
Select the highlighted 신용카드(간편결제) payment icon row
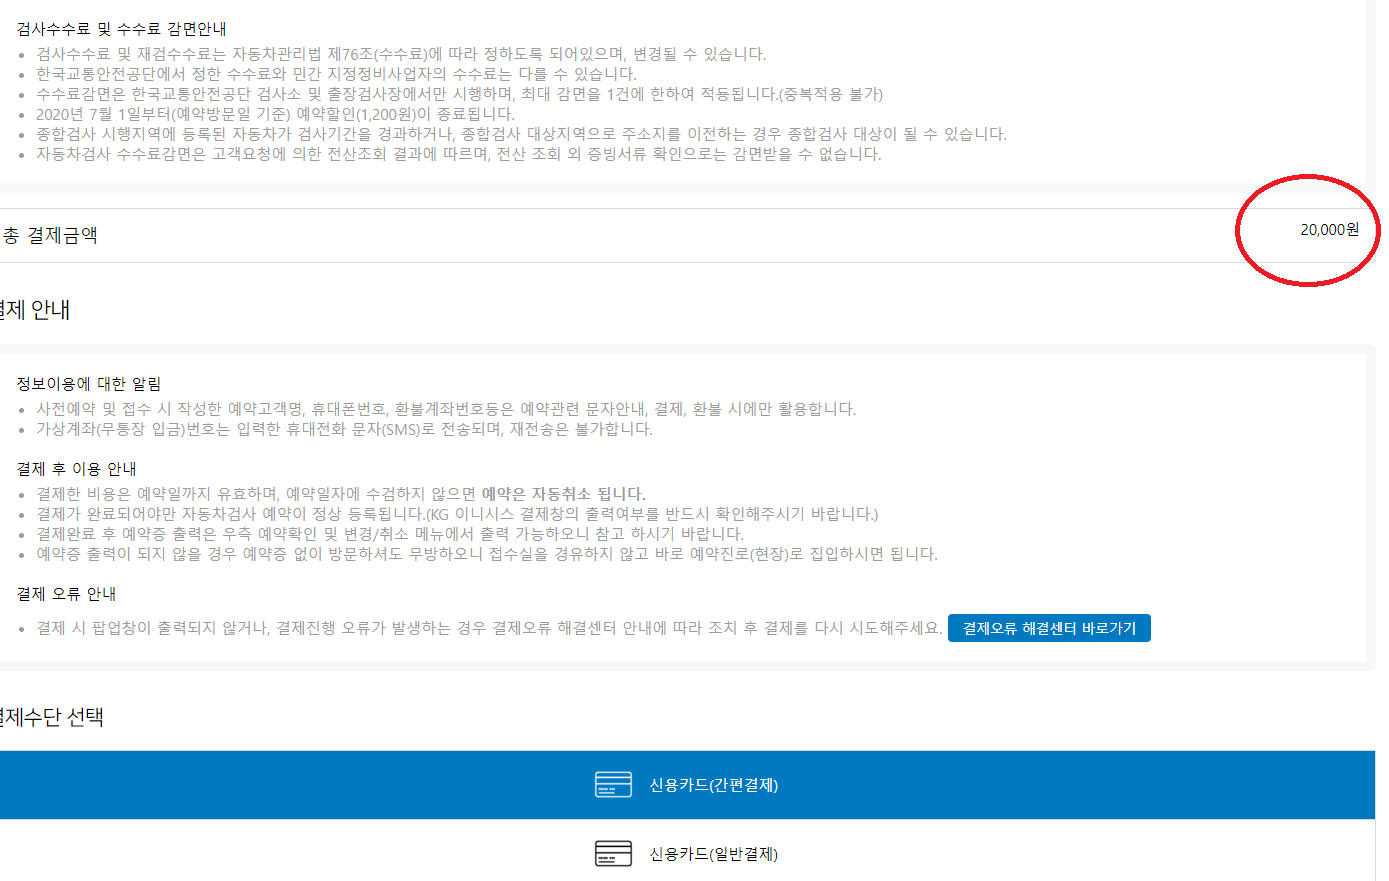click(x=694, y=785)
